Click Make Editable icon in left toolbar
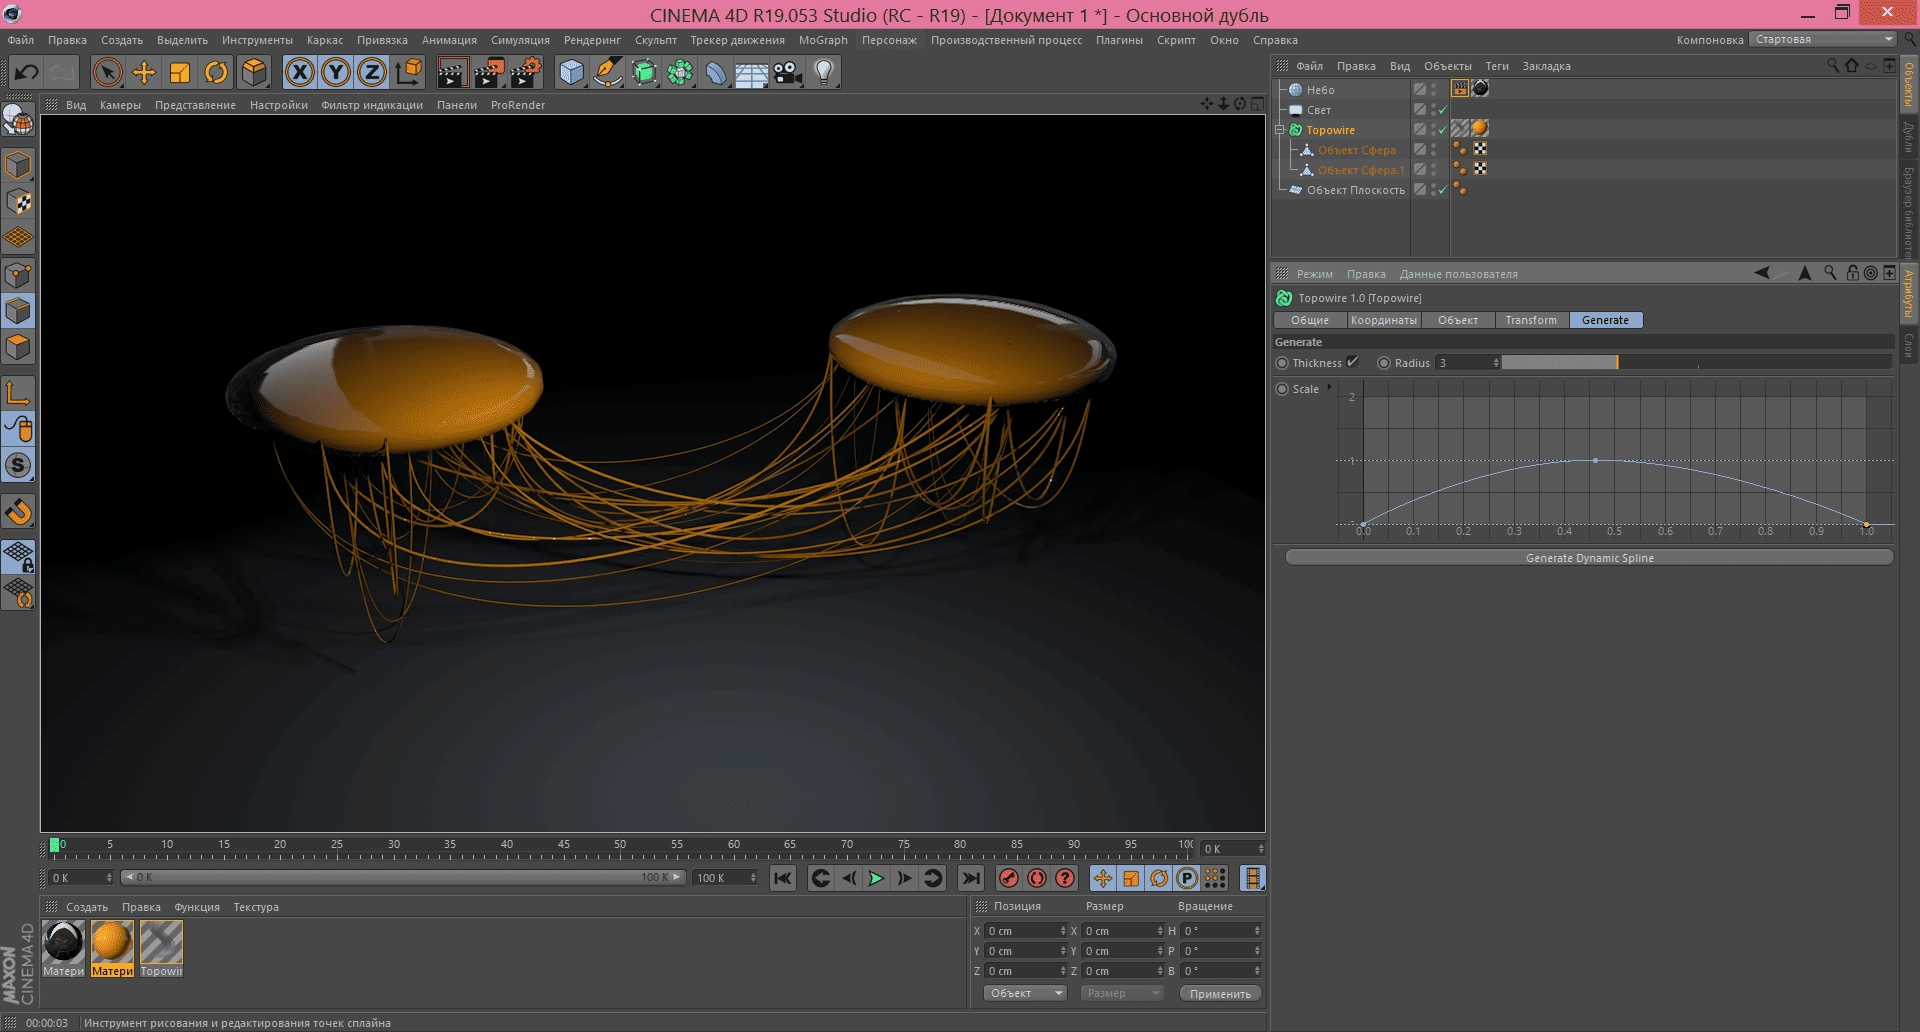 pyautogui.click(x=18, y=120)
